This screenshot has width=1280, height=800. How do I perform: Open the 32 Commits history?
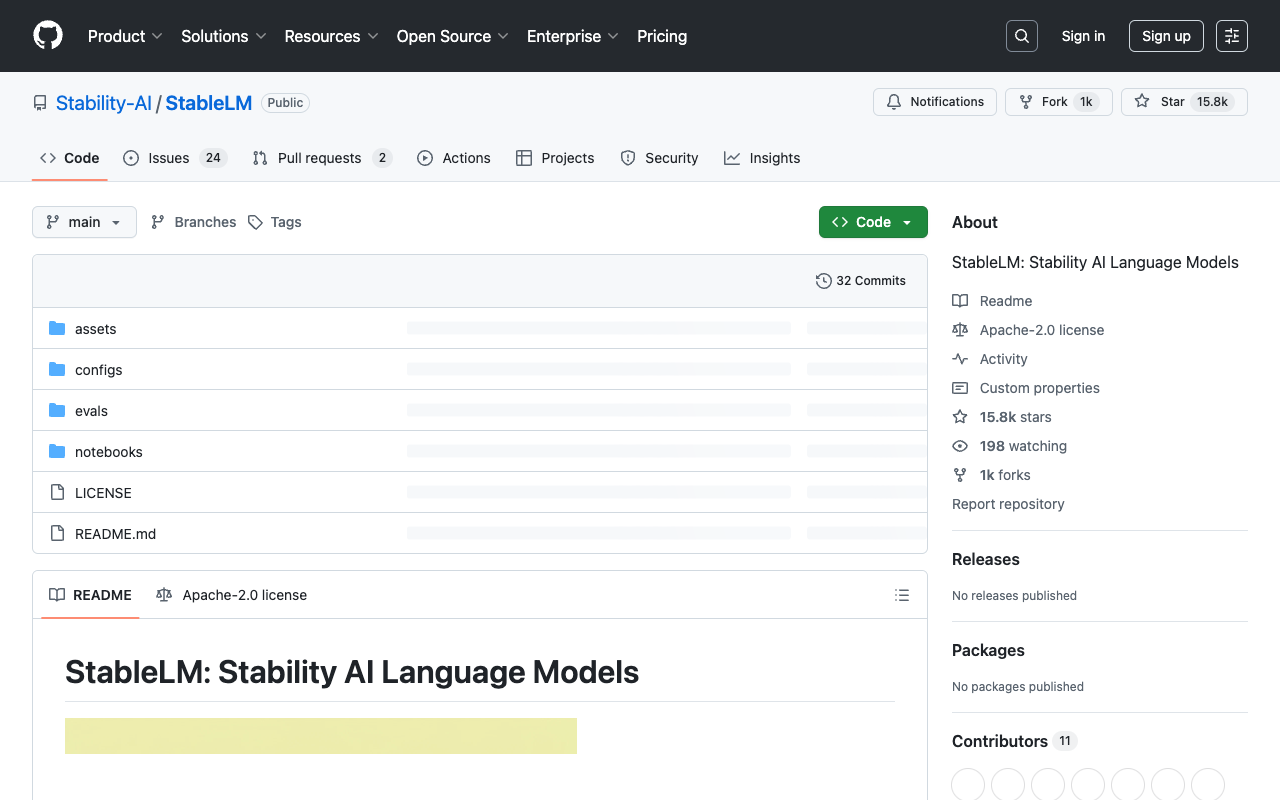pos(861,281)
